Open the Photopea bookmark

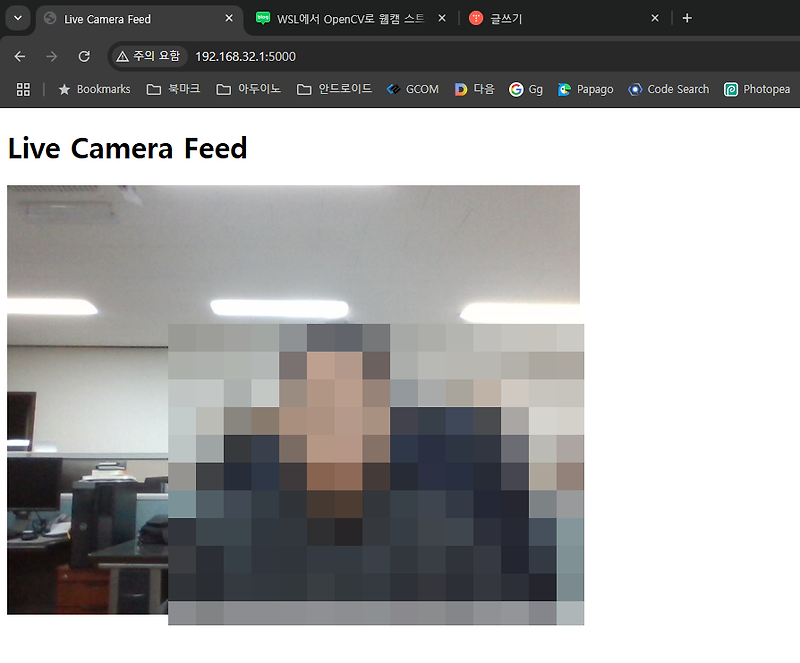(x=757, y=90)
